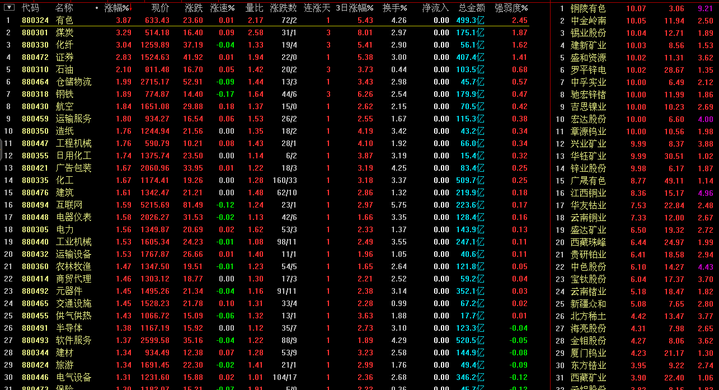This screenshot has height=390, width=719.
Task: Sort by the 量比 column header
Action: pos(254,8)
